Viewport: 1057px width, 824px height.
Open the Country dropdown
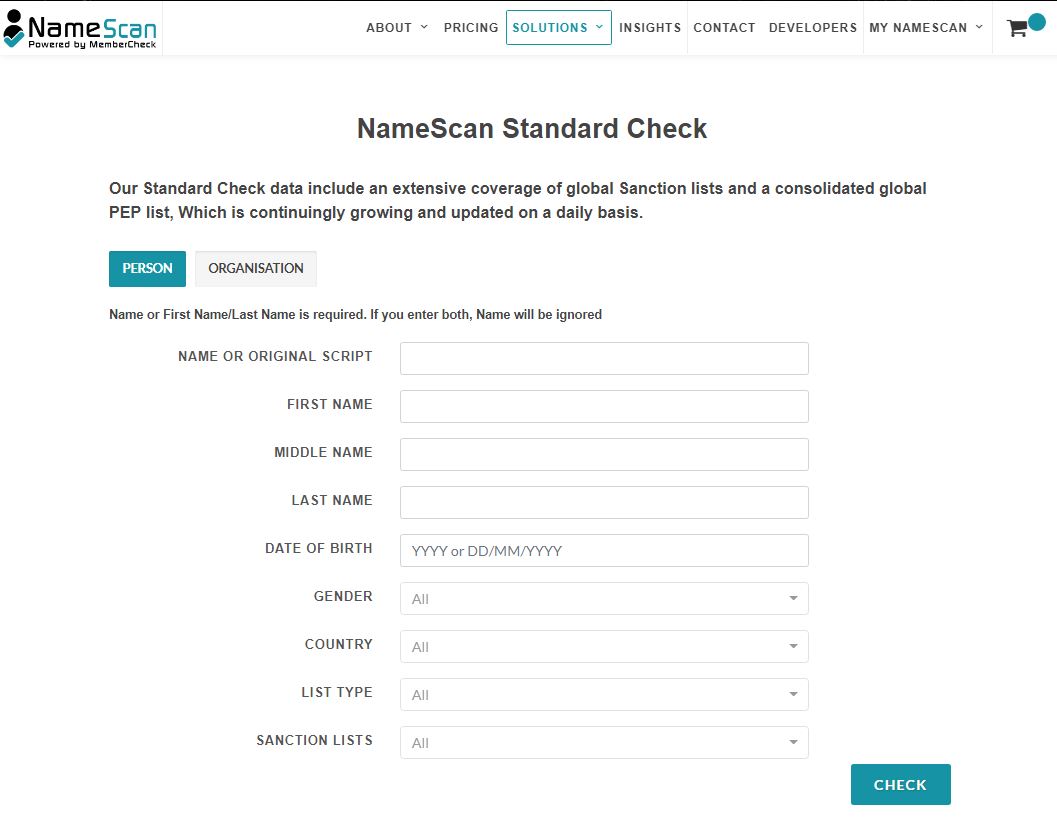point(604,646)
